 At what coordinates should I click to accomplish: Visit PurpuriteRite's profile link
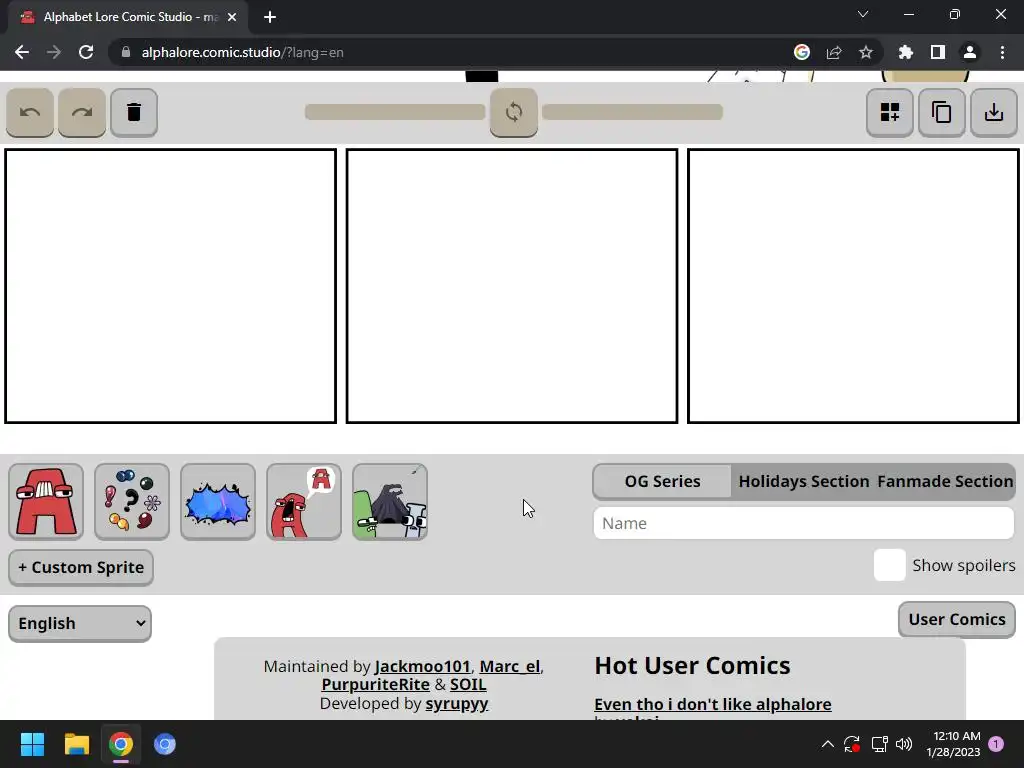pyautogui.click(x=376, y=684)
